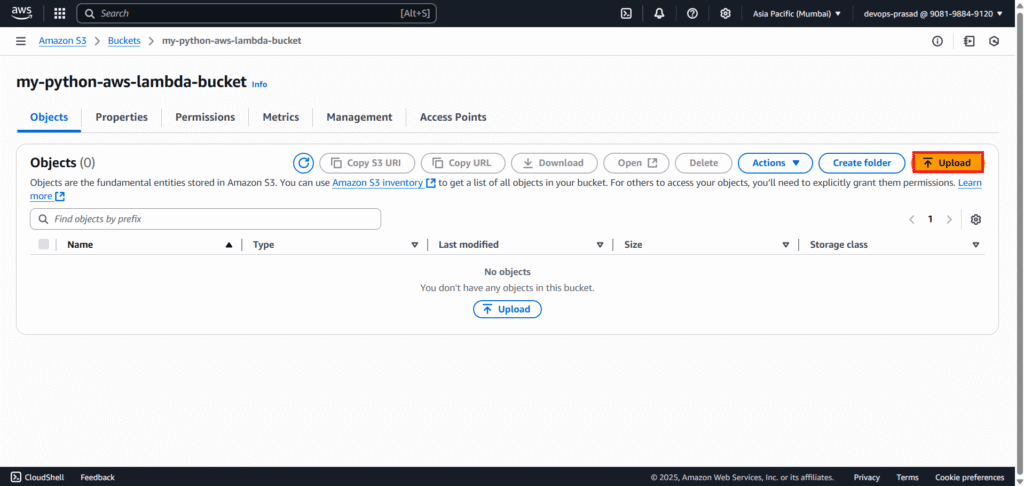
Task: Open the table preferences gear icon
Action: click(976, 219)
